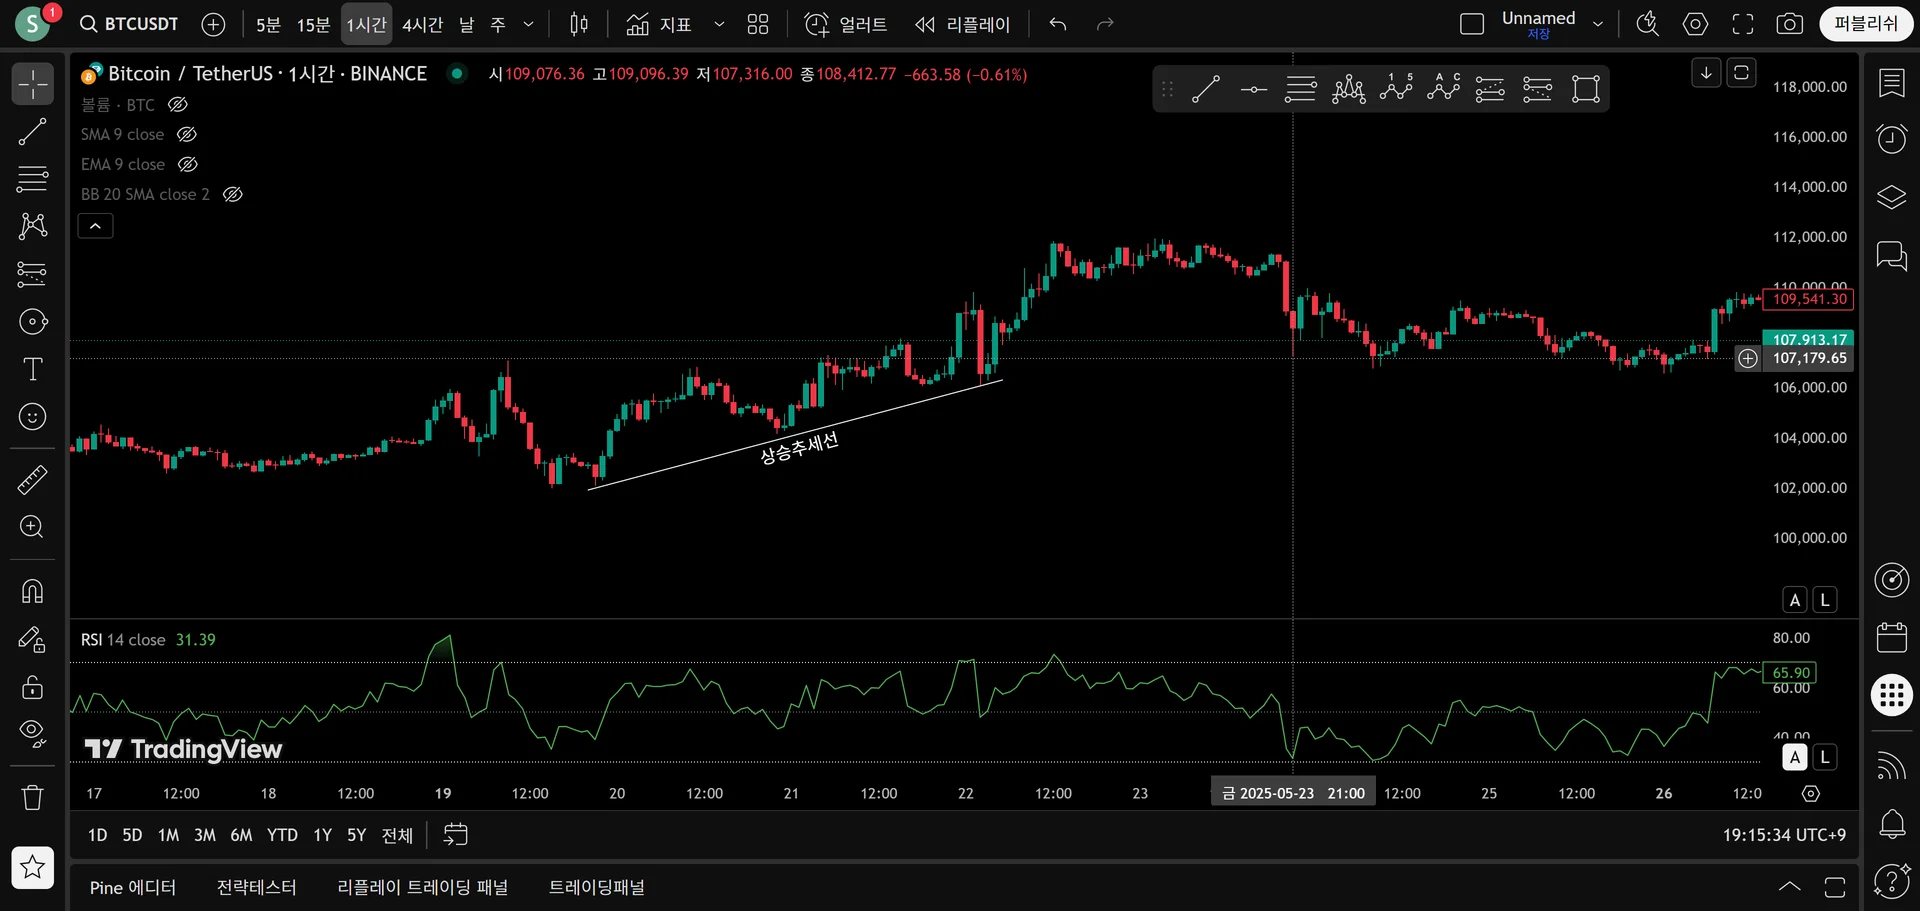Screen dimensions: 1920x911
Task: Show the EMA 9 close indicator
Action: pos(187,164)
